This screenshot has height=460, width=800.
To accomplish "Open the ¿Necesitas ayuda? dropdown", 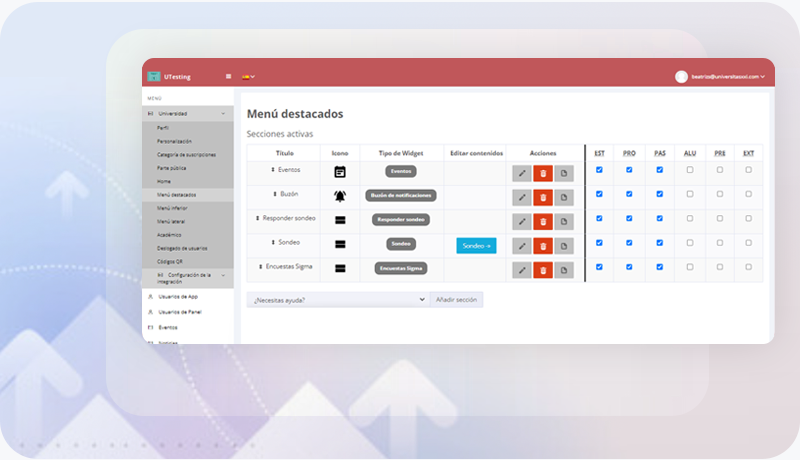I will pyautogui.click(x=338, y=299).
